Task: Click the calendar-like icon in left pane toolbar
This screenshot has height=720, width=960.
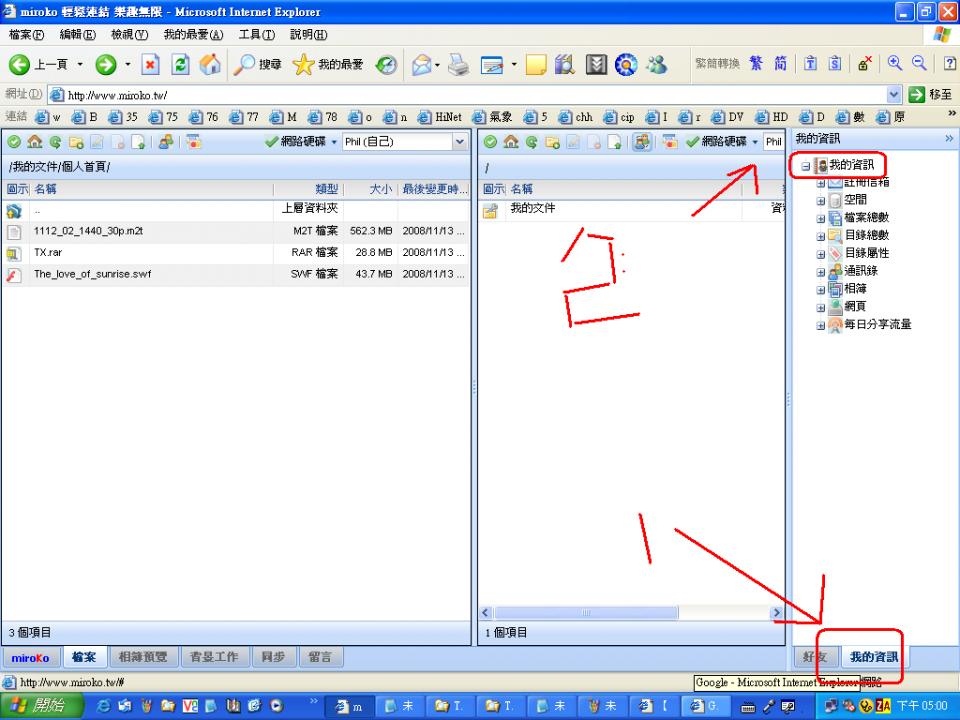Action: point(193,142)
